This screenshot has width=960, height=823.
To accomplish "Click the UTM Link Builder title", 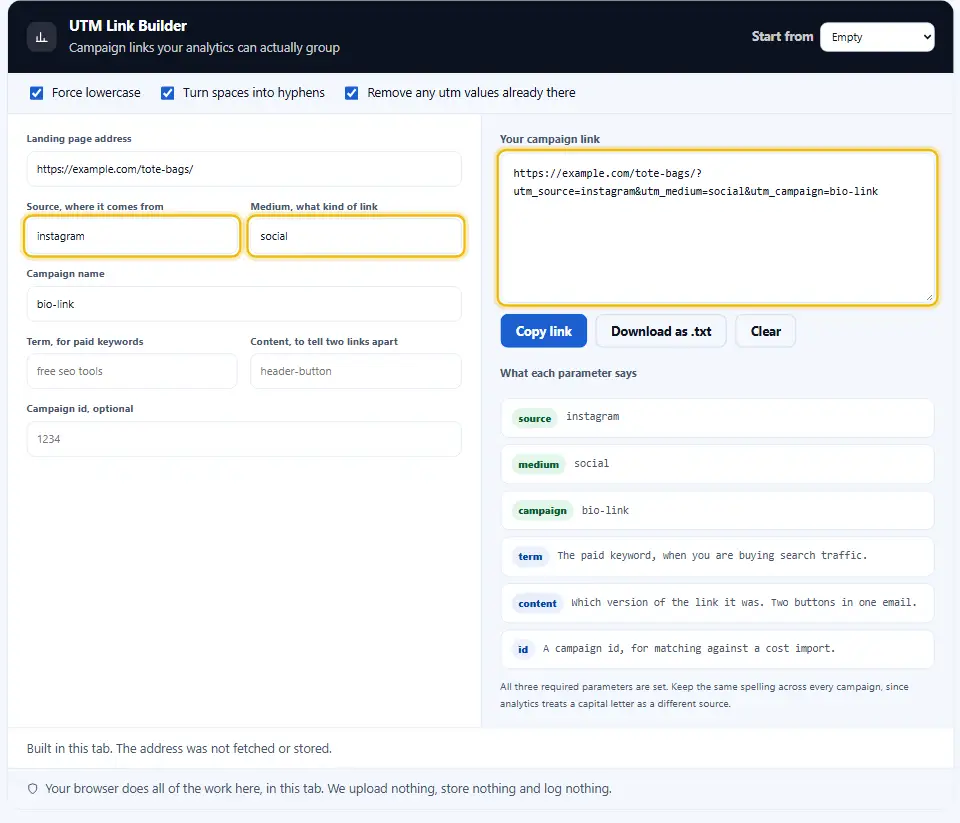I will tap(128, 26).
